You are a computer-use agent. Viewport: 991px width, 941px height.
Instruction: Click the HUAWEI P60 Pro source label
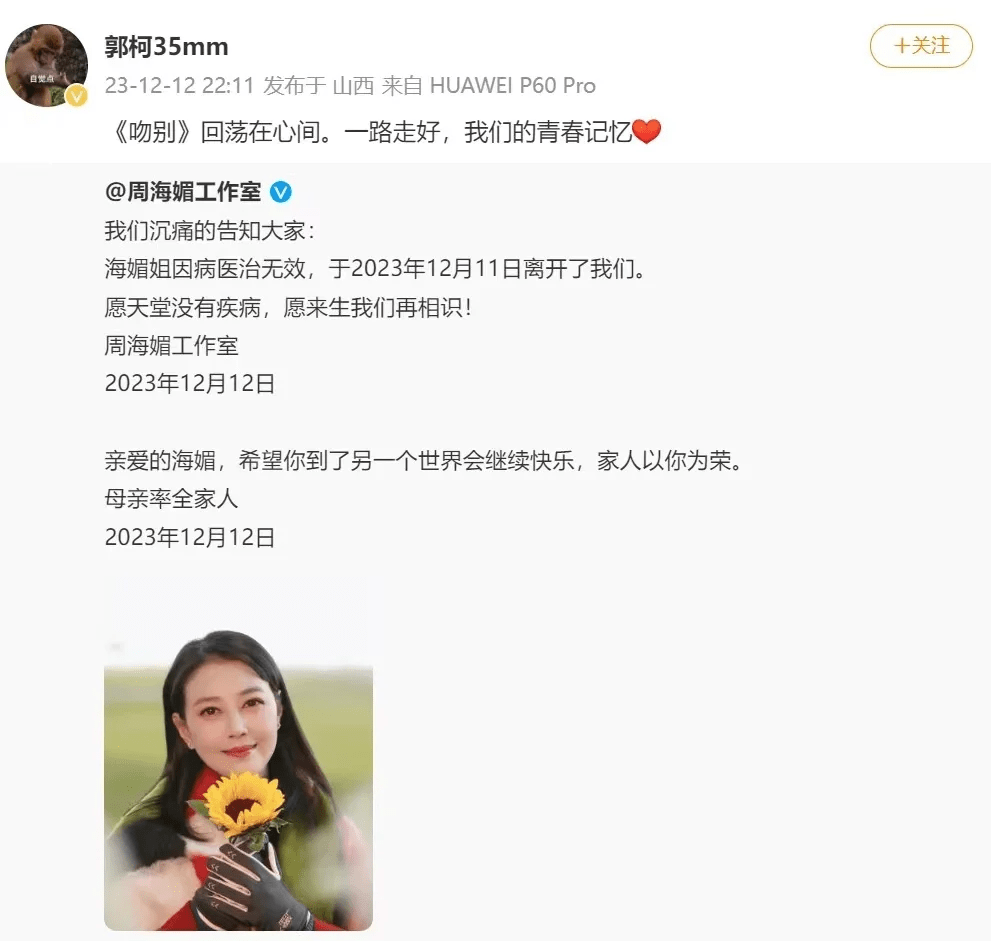pos(513,85)
